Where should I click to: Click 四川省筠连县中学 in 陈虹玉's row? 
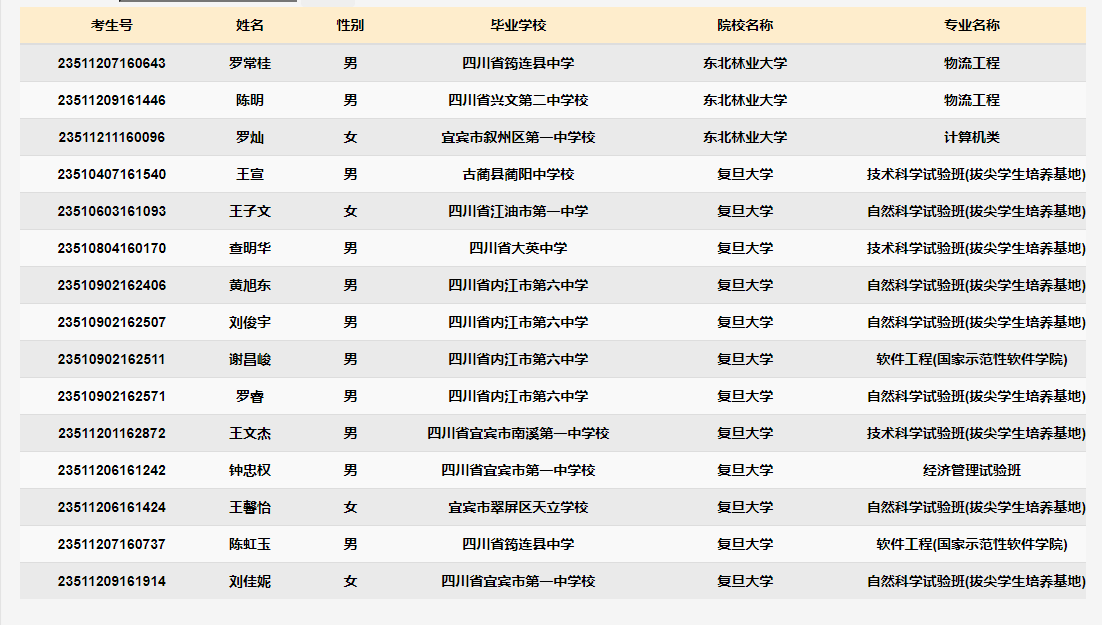518,544
